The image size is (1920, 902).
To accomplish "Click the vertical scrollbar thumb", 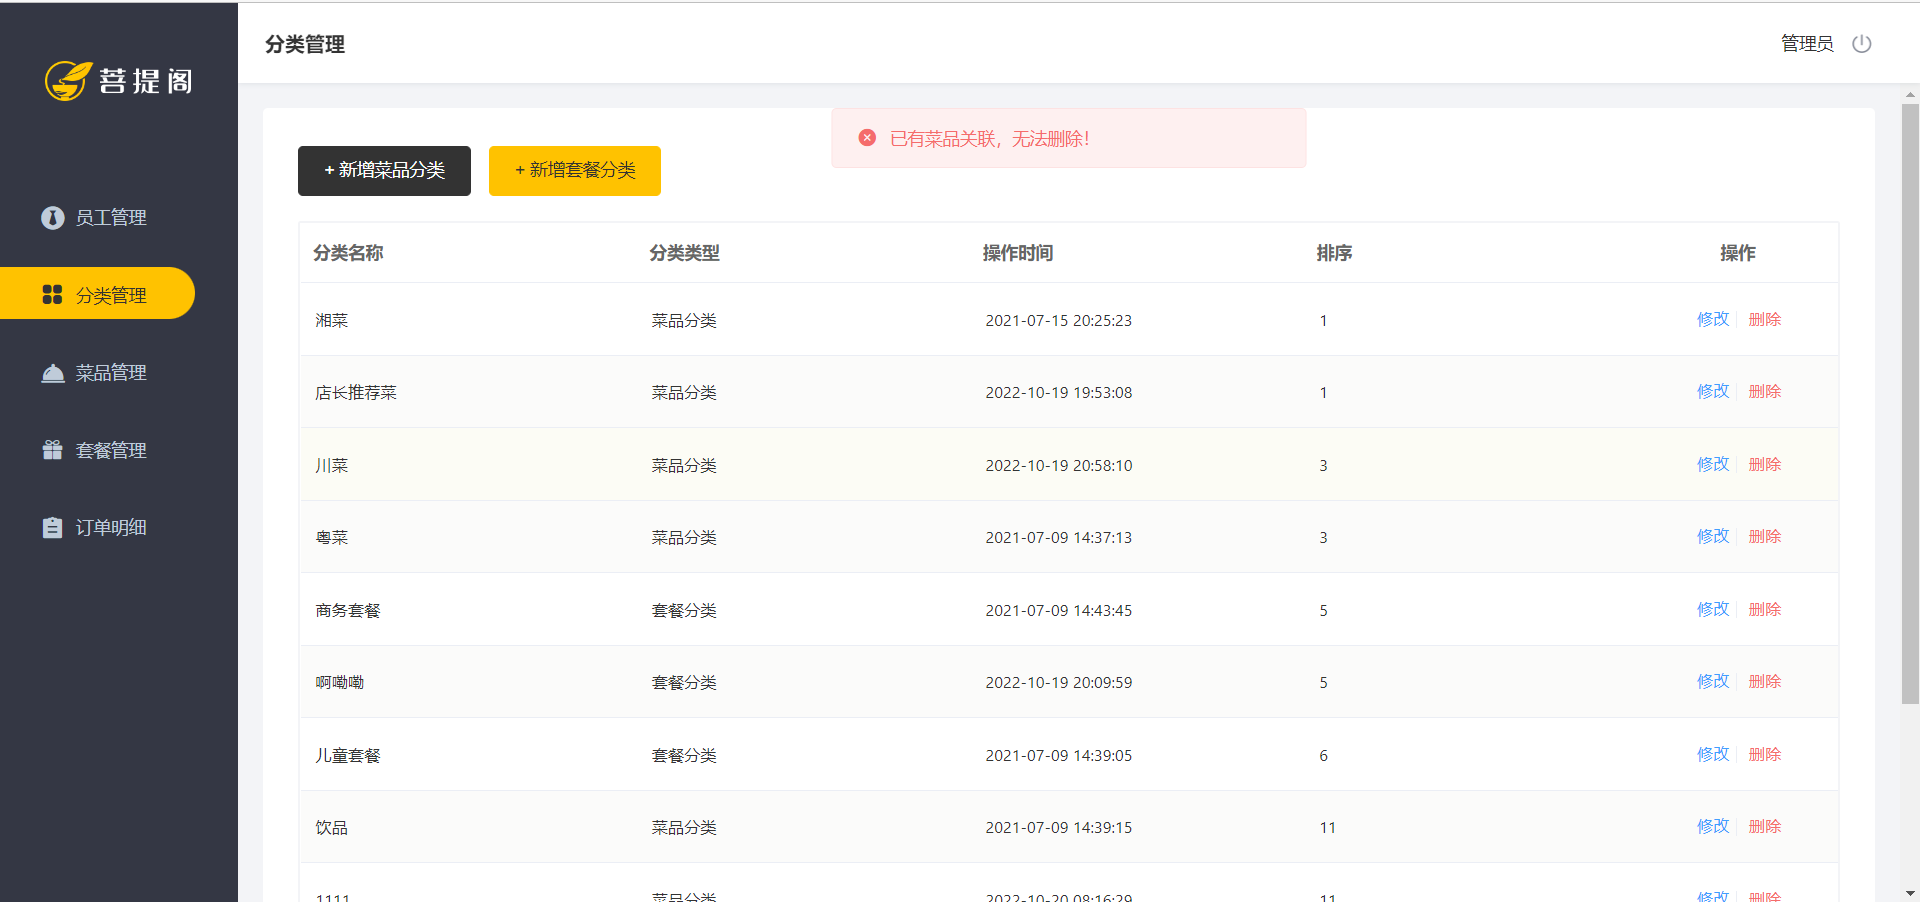I will (1910, 404).
